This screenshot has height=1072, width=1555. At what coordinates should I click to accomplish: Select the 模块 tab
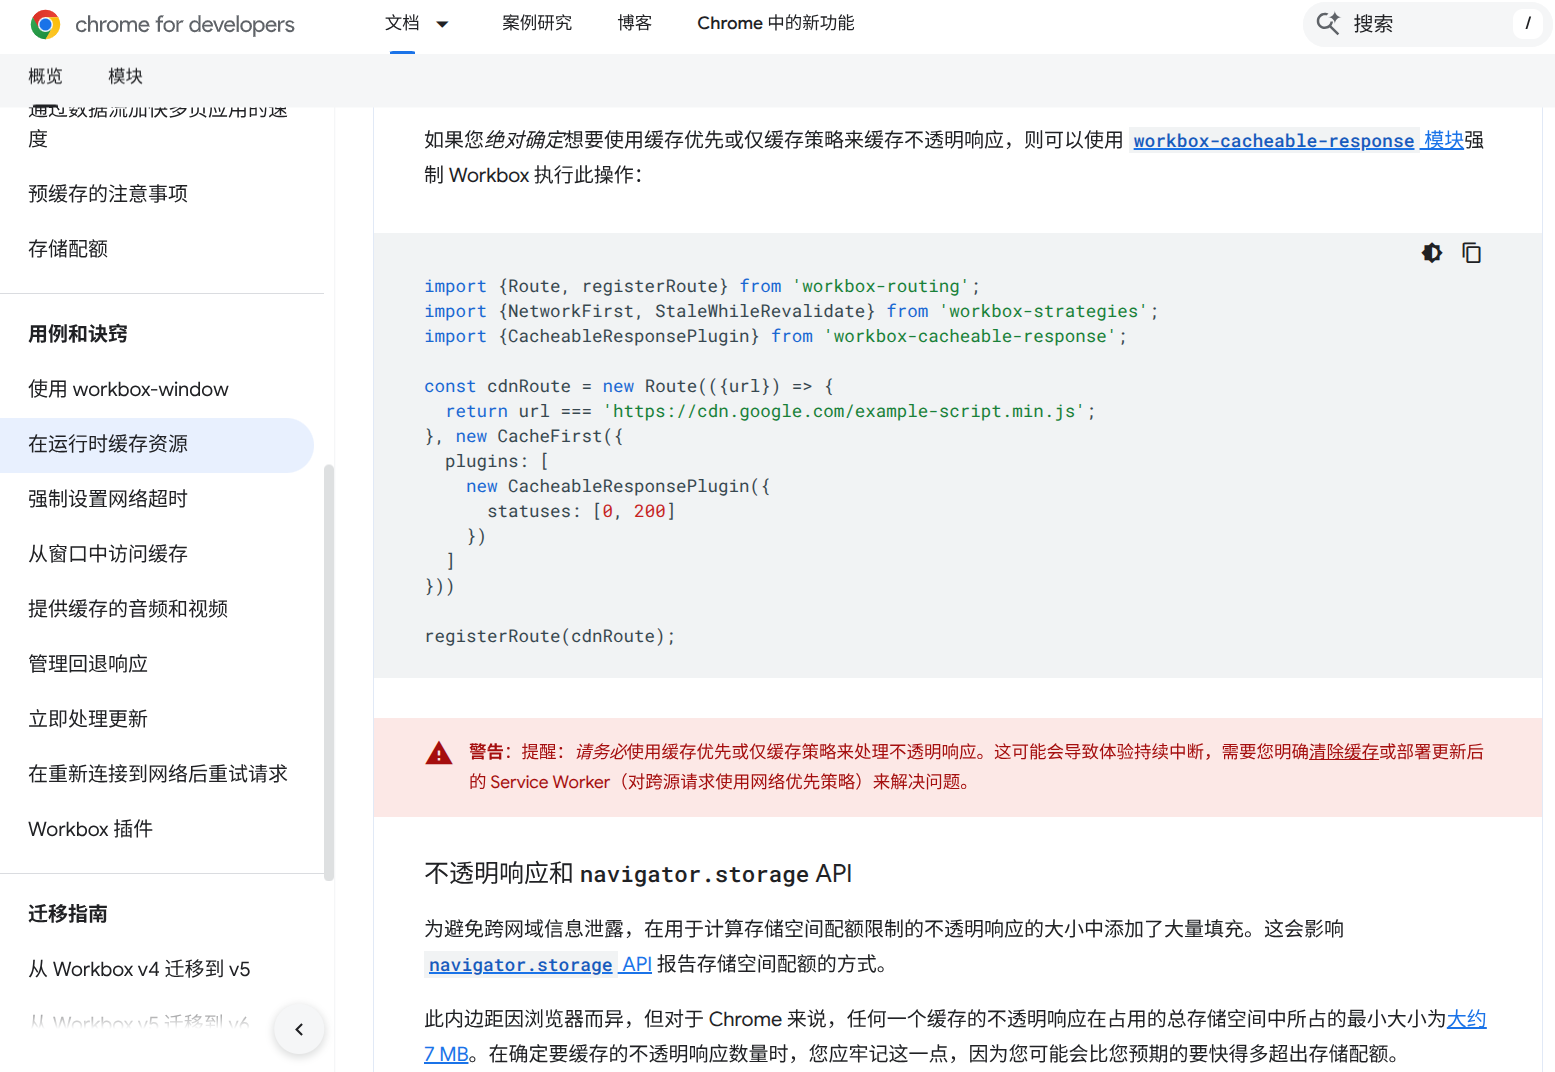click(125, 76)
